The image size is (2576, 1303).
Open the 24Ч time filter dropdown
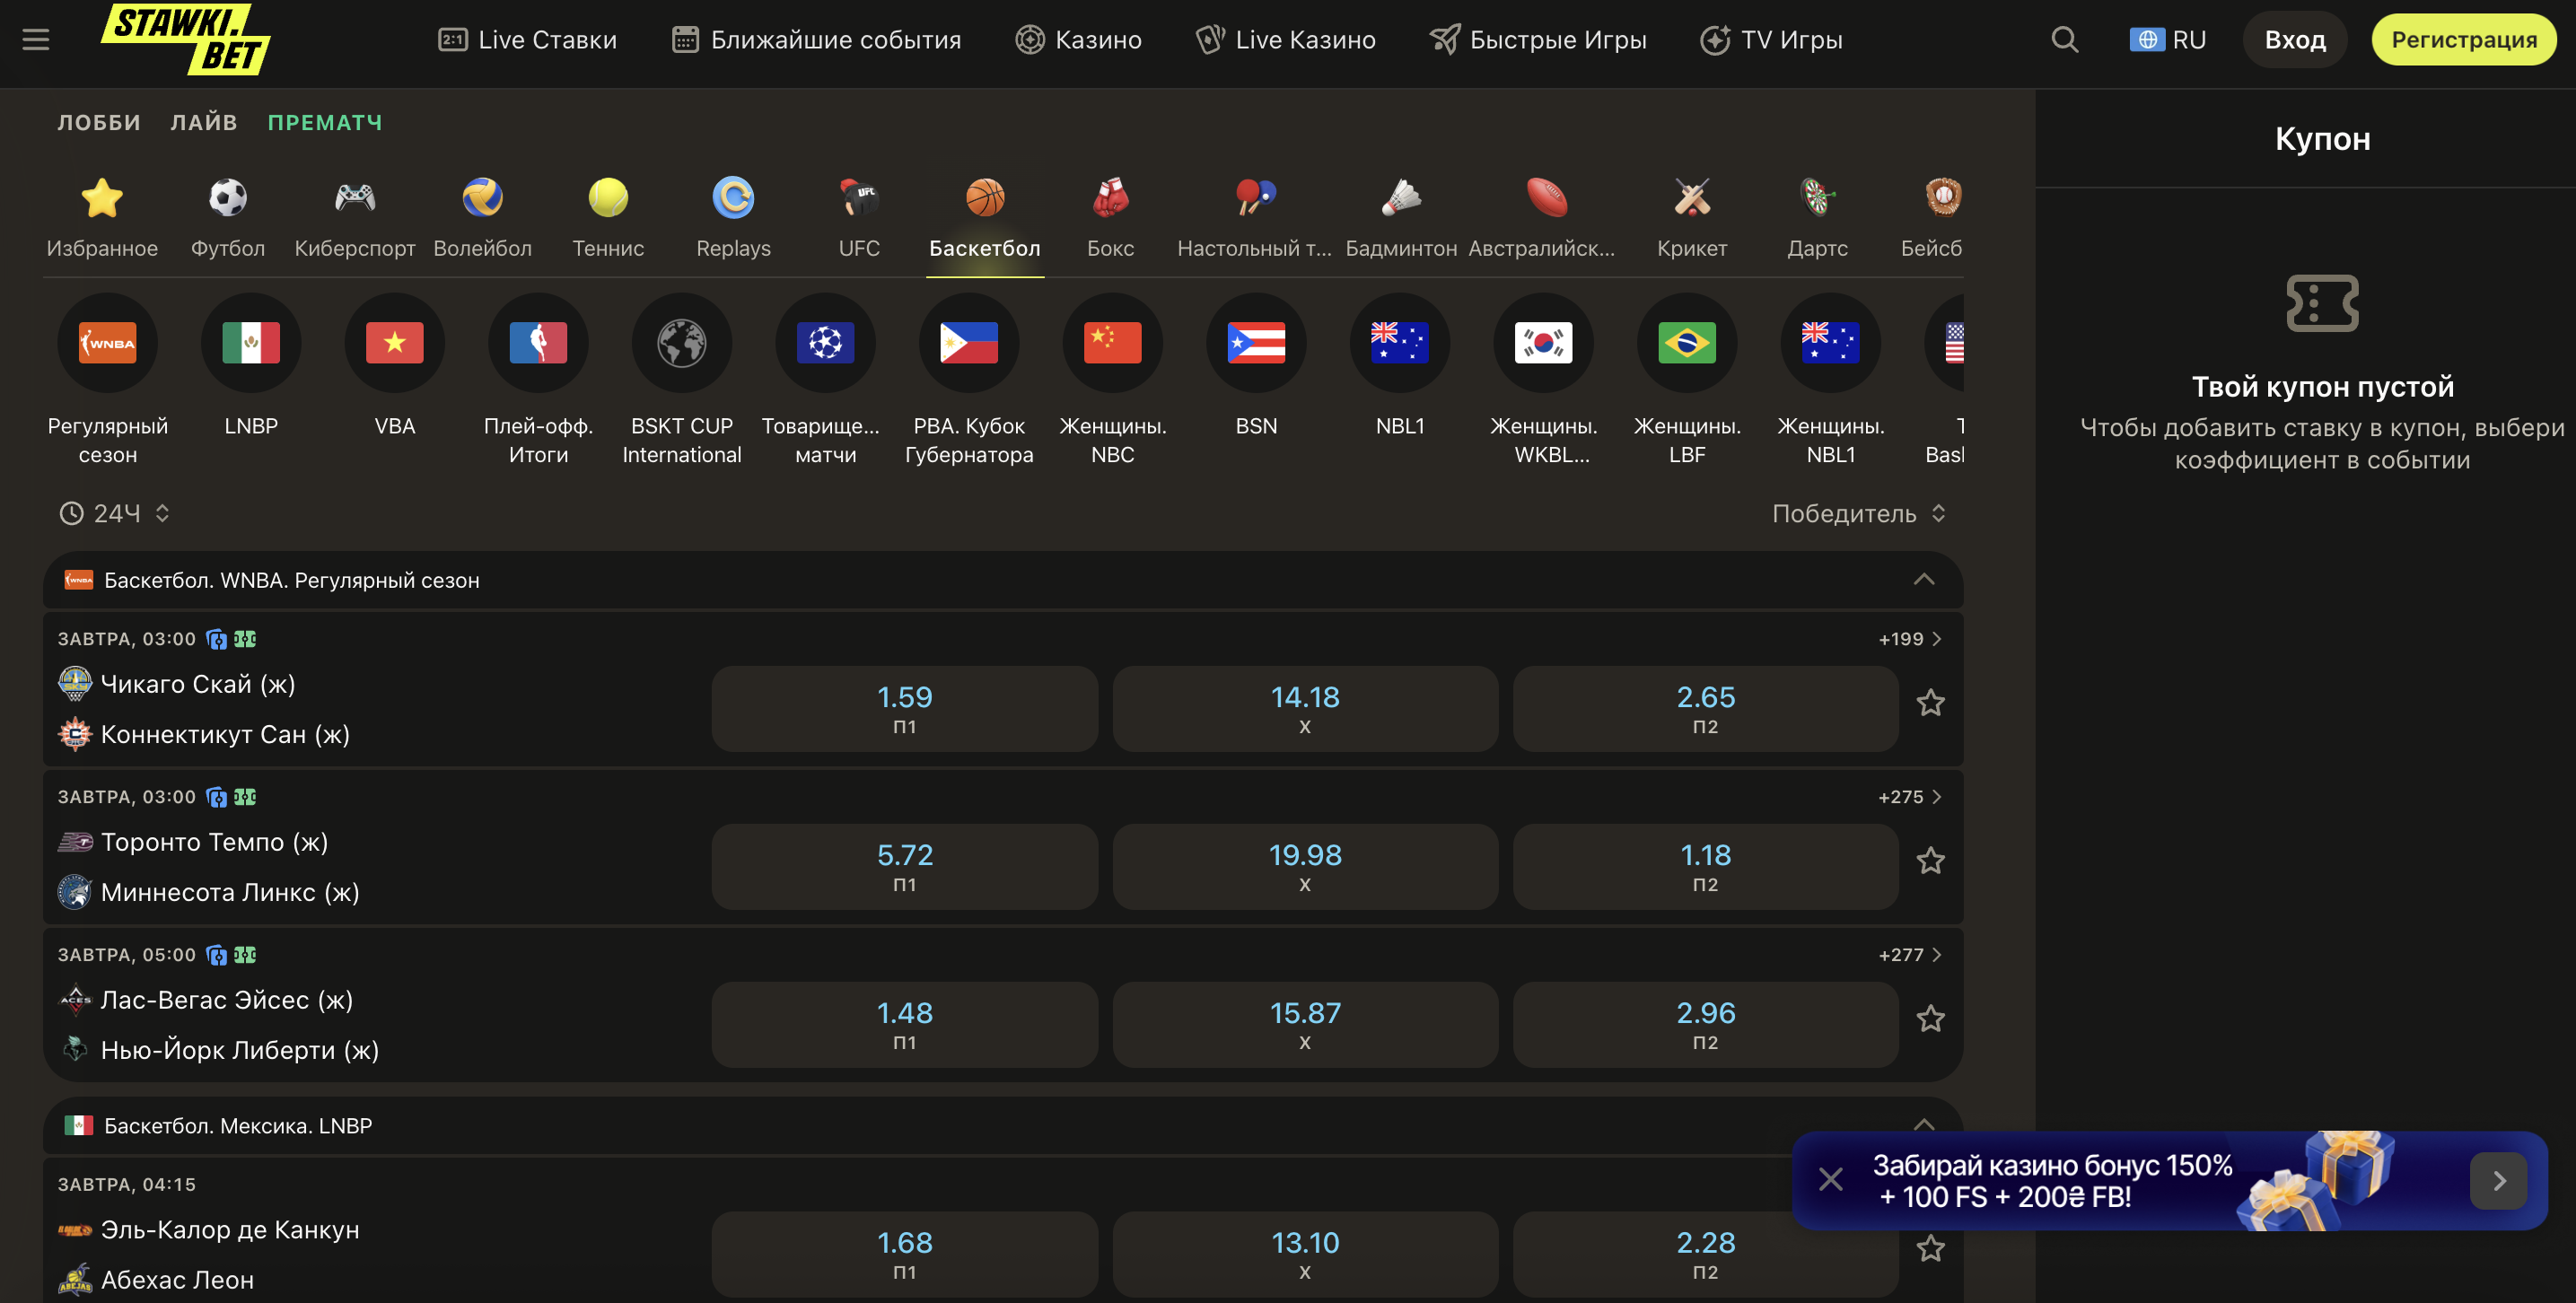click(x=115, y=513)
